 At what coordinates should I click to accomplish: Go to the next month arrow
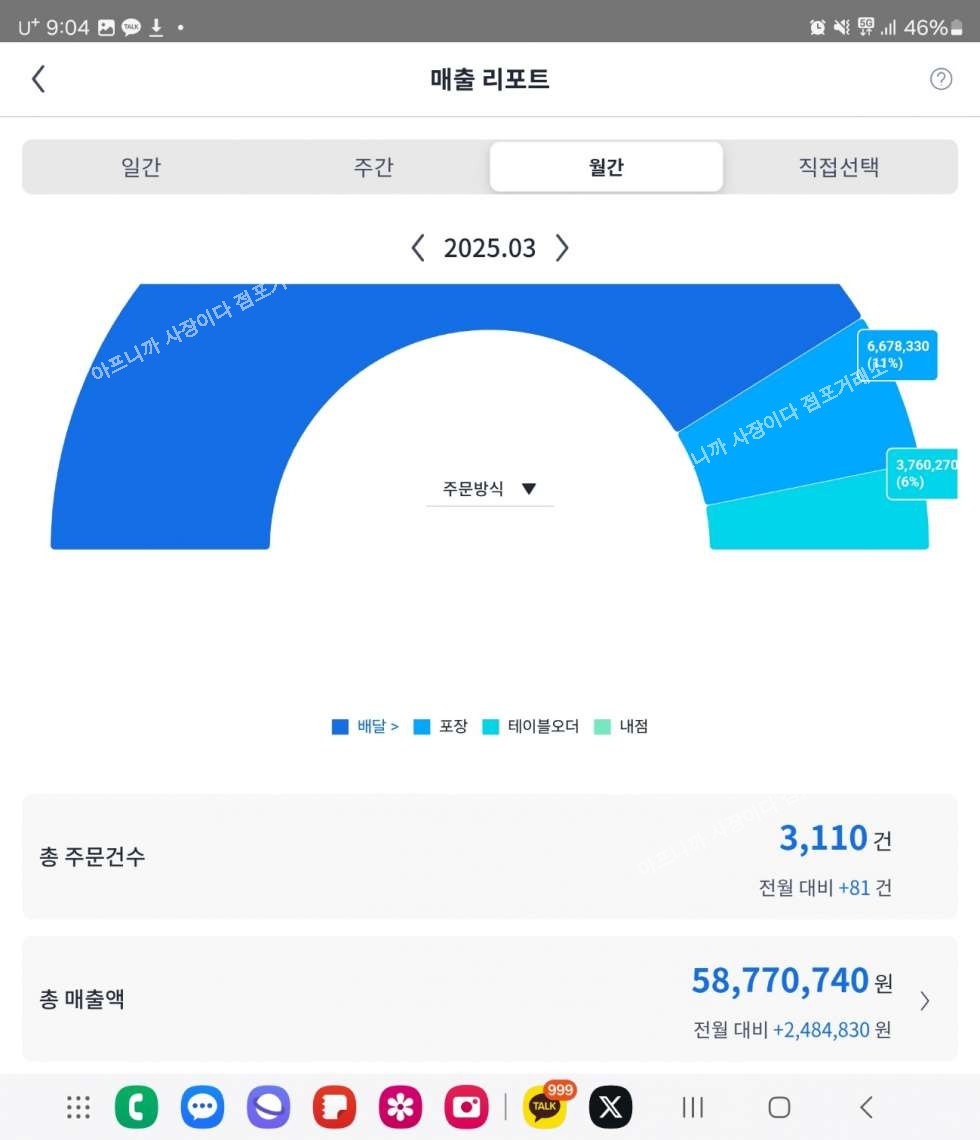tap(562, 248)
